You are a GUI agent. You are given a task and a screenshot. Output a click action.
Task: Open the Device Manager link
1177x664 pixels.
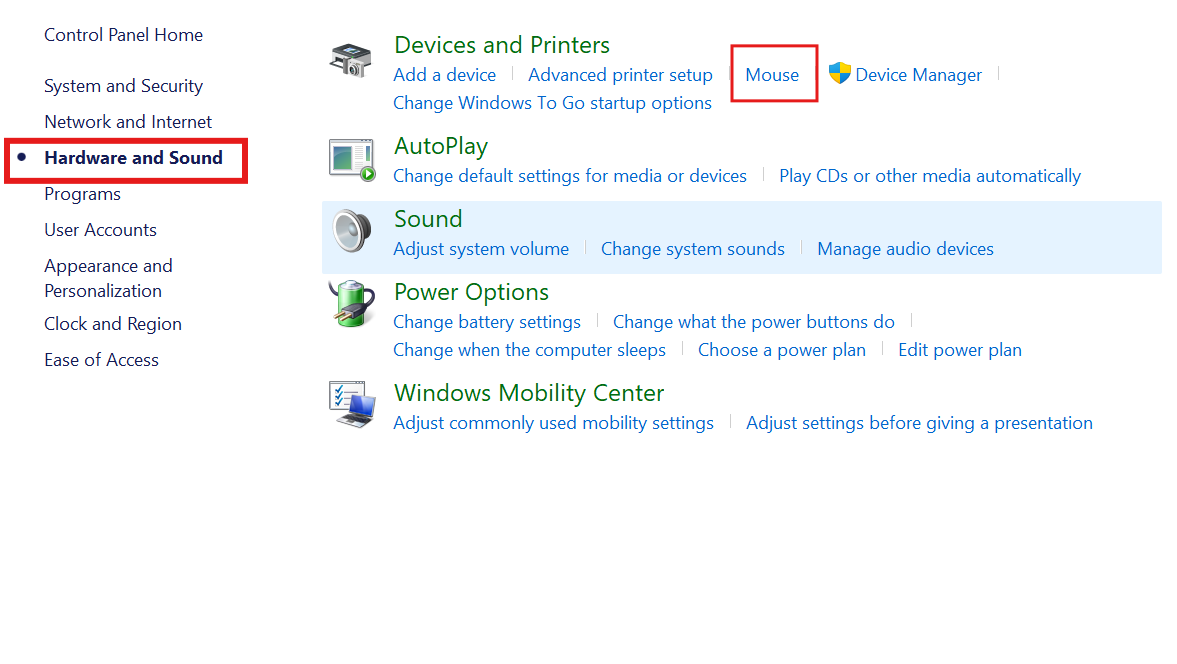coord(918,75)
